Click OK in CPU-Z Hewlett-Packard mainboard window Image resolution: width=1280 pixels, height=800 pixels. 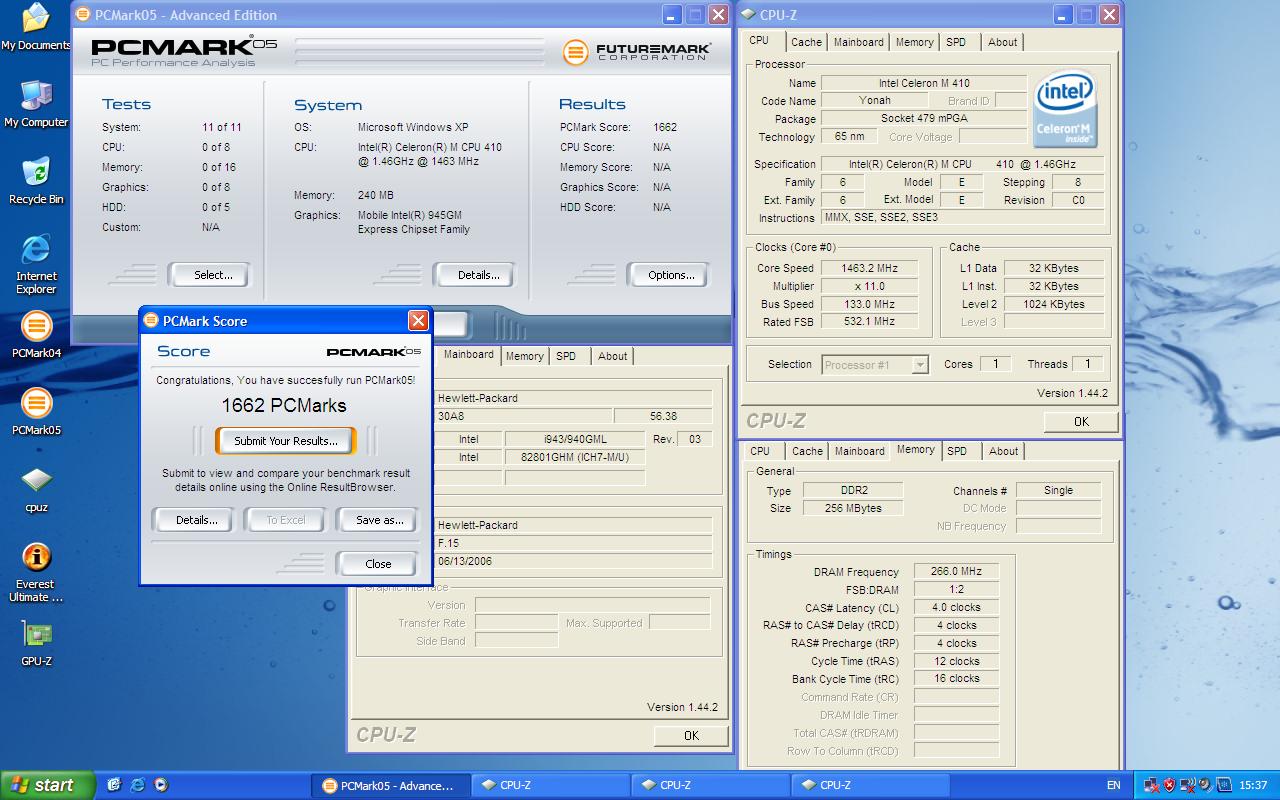(691, 736)
